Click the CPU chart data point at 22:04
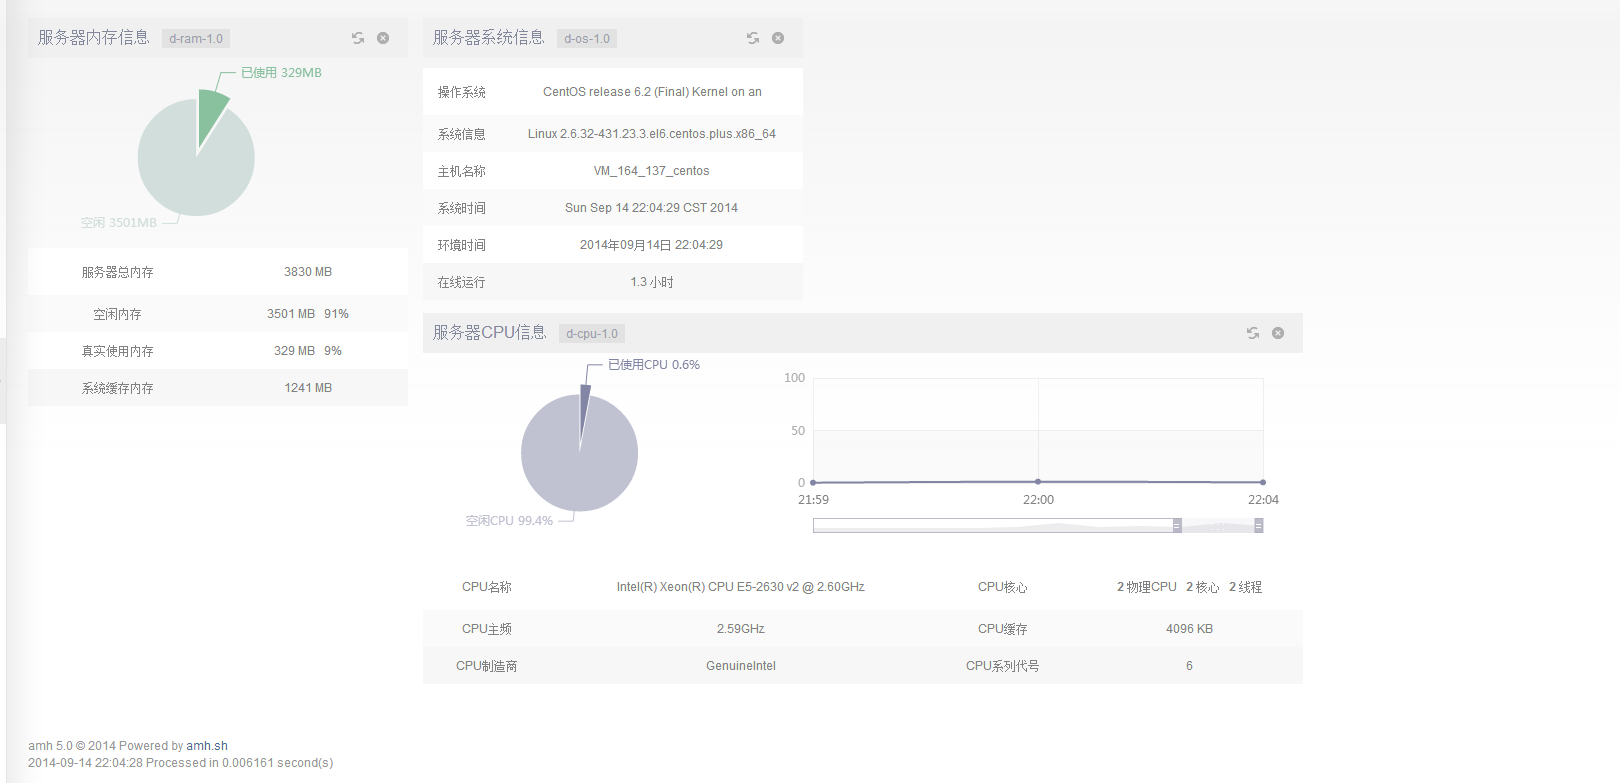 click(1263, 482)
